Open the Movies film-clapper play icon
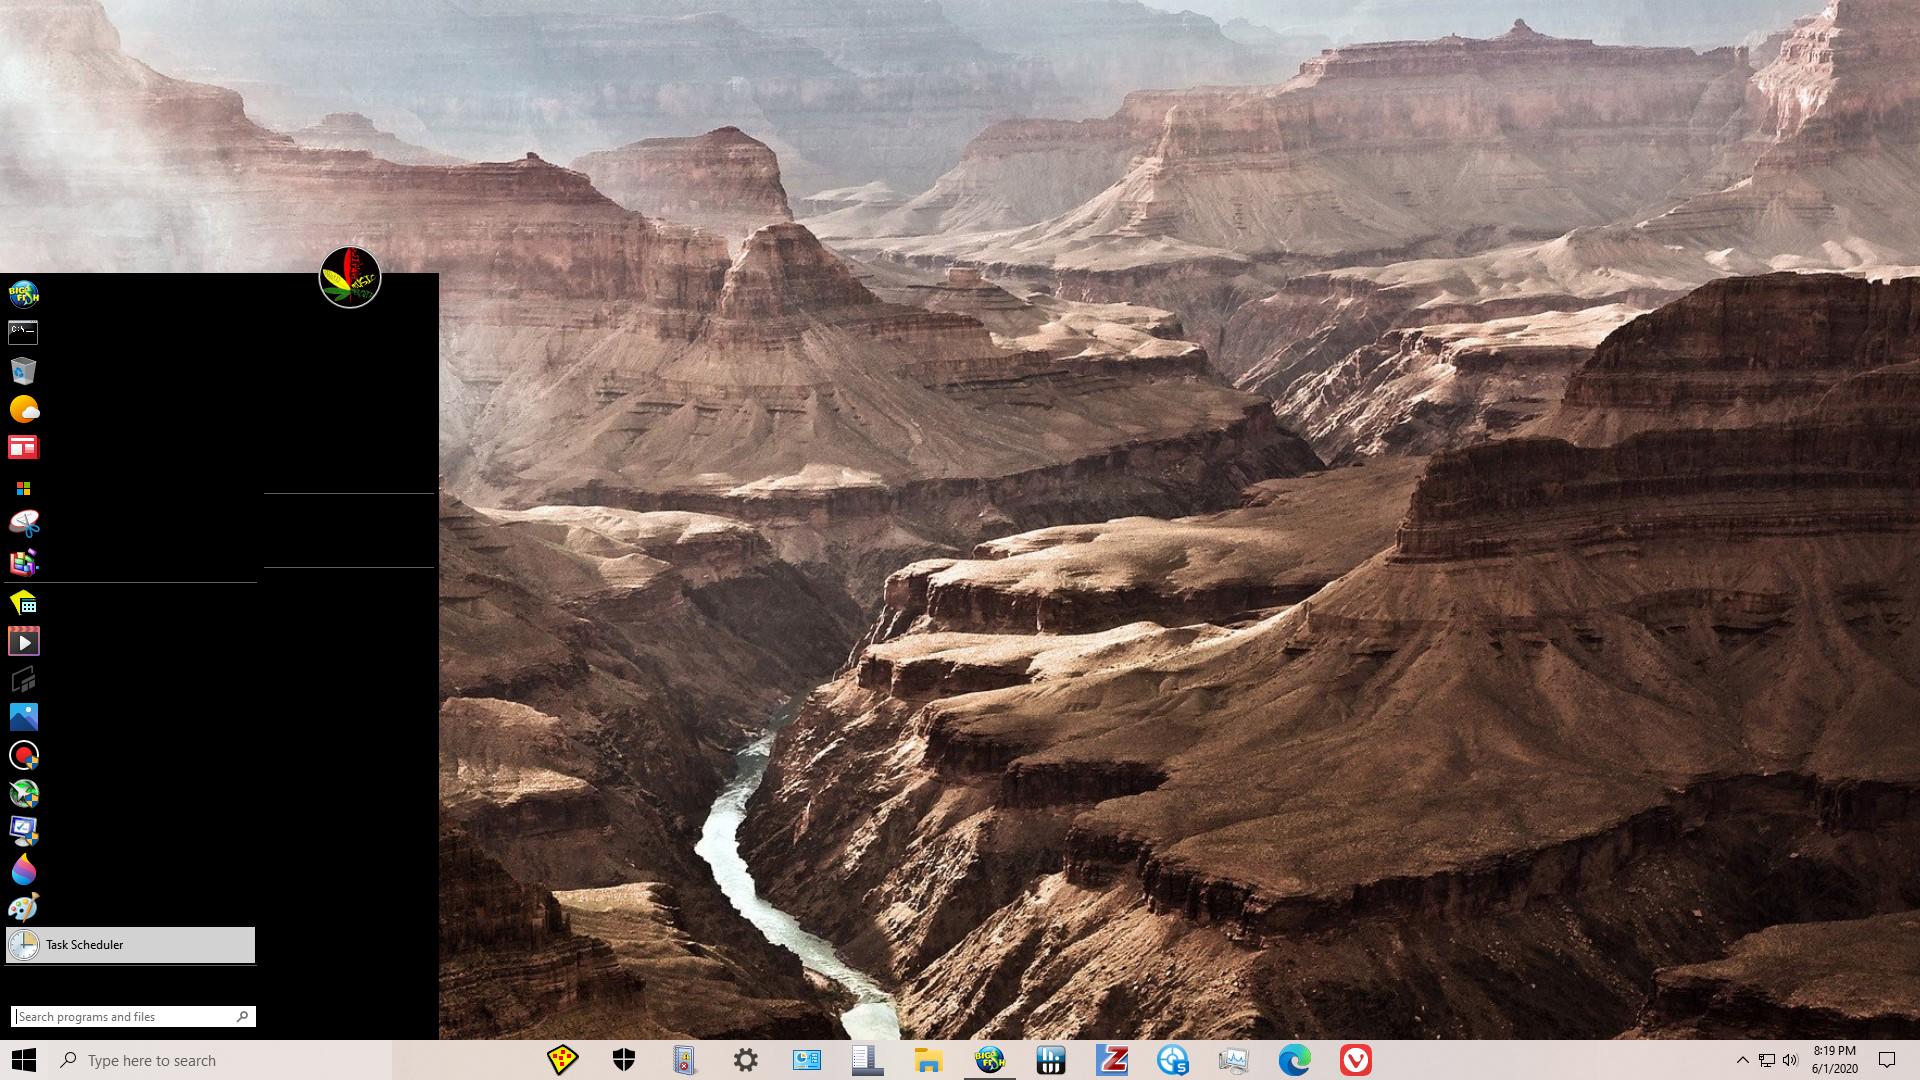 pos(23,641)
